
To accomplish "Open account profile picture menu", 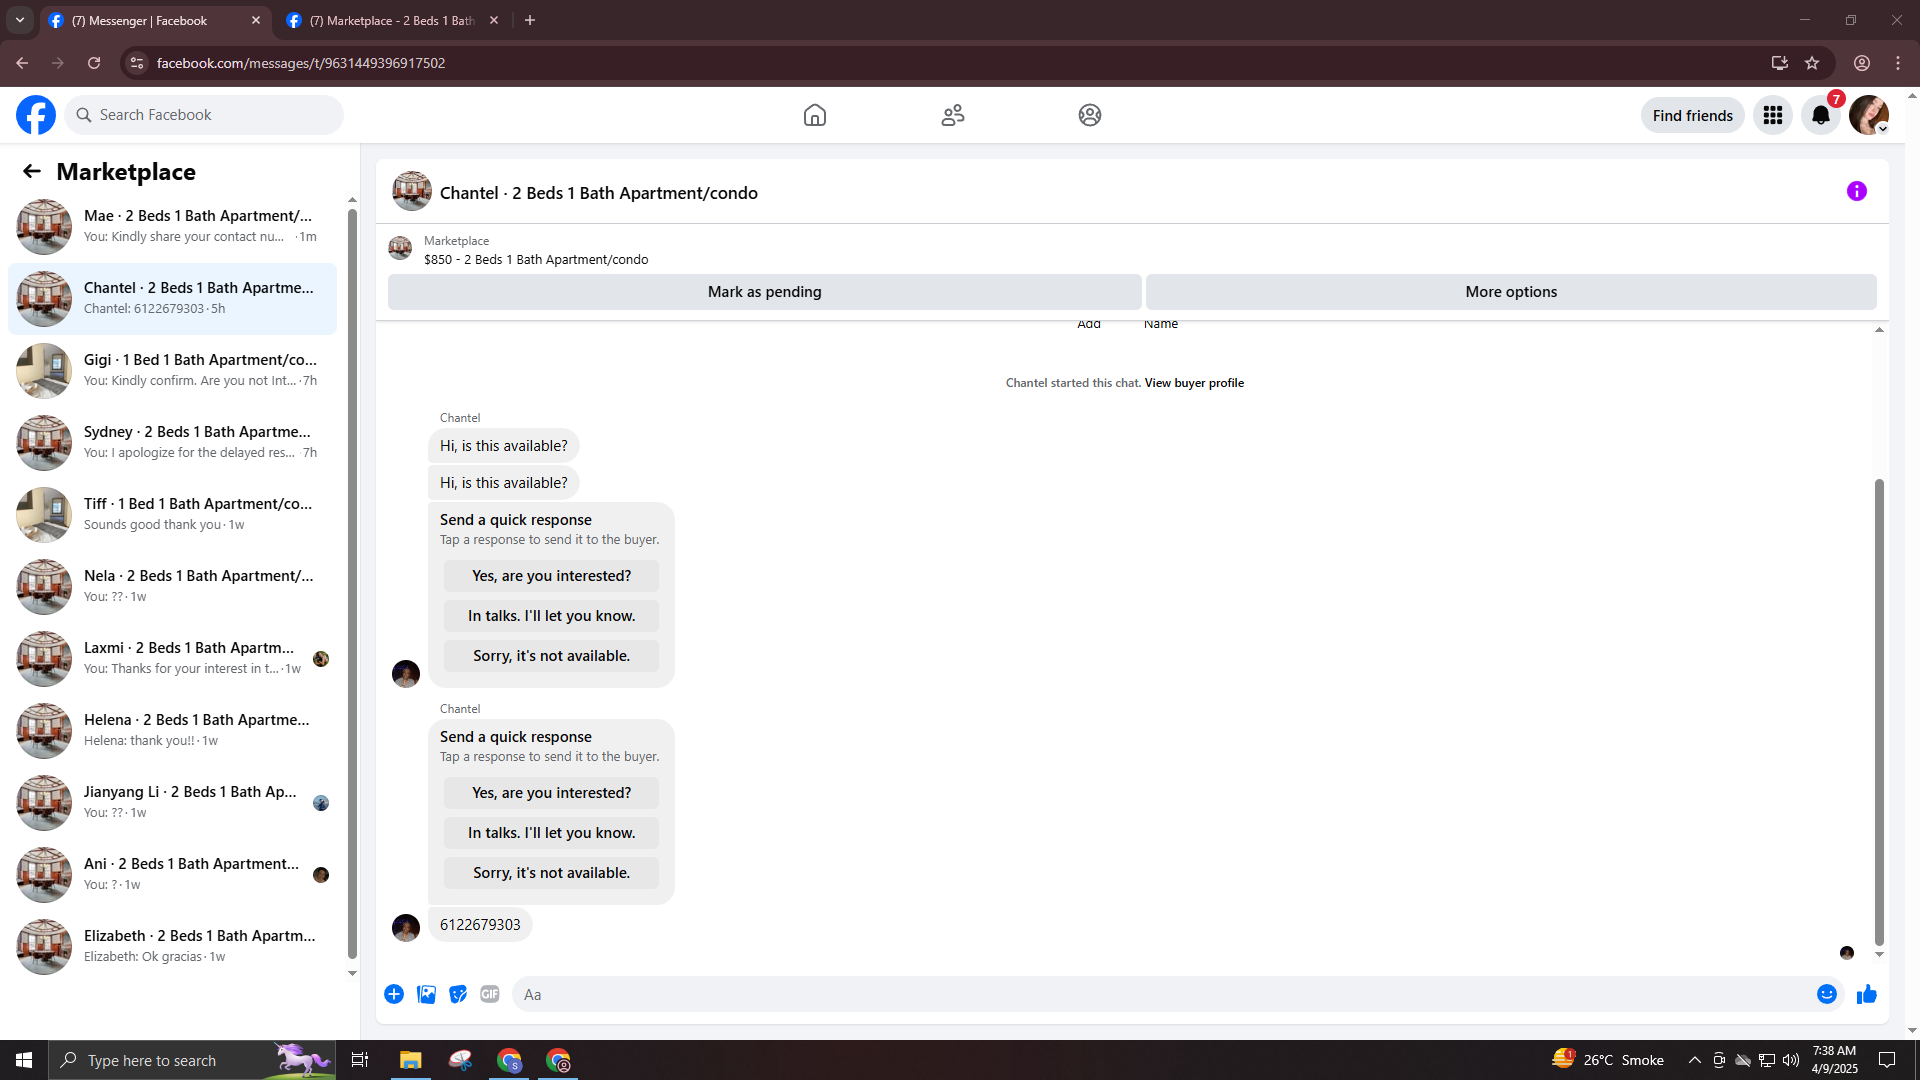I will 1869,115.
